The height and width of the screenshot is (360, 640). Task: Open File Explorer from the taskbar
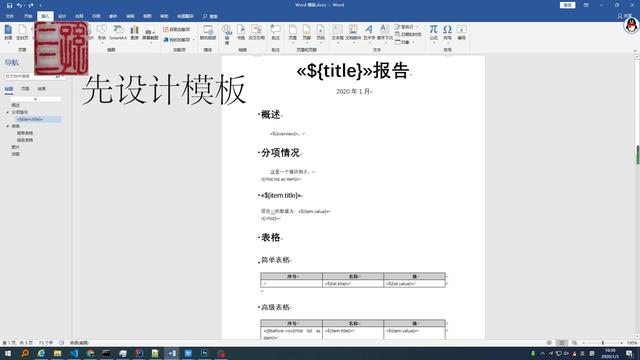point(57,353)
